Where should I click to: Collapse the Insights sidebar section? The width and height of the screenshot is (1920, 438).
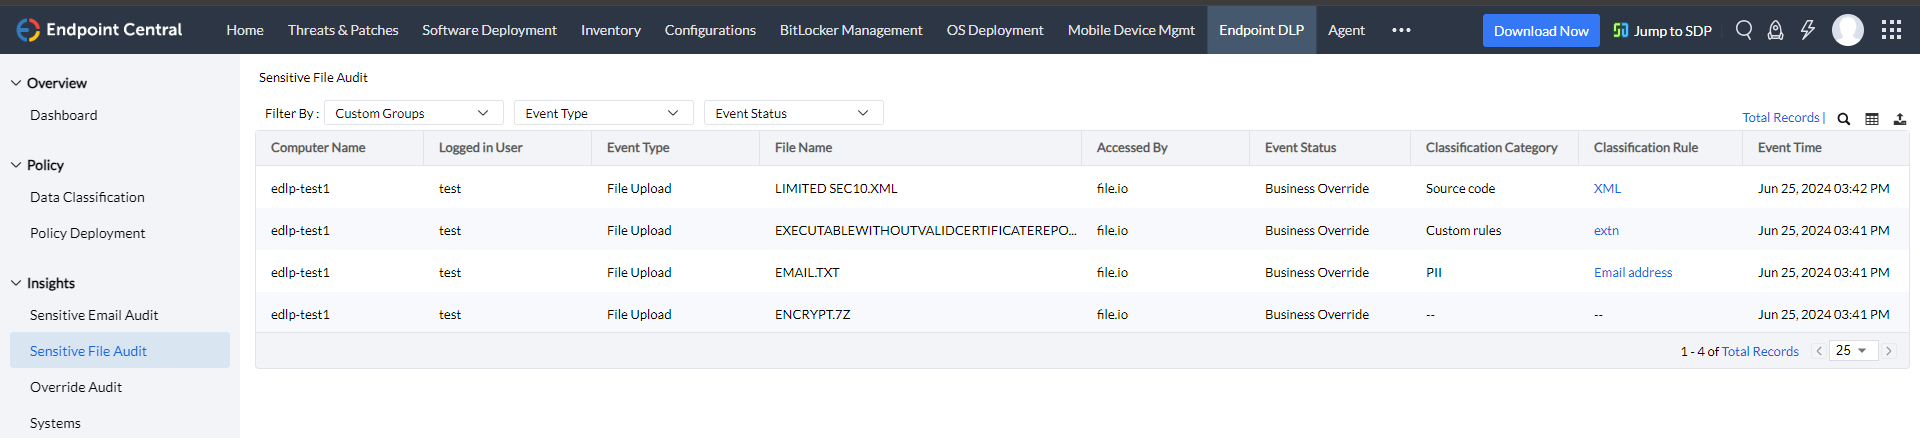point(16,283)
